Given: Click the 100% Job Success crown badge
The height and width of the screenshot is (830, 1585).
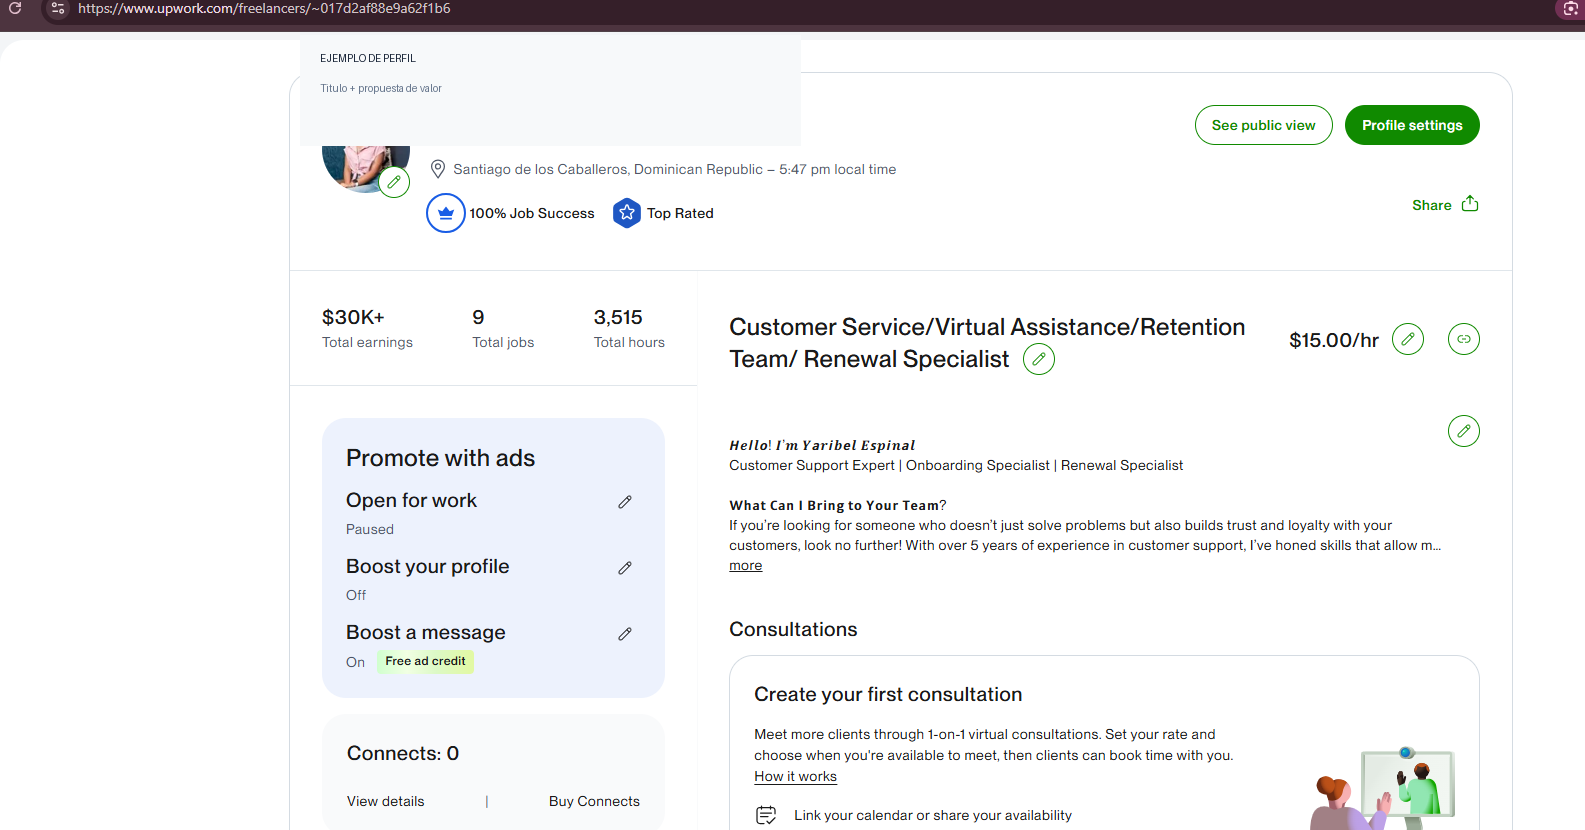Looking at the screenshot, I should 446,213.
